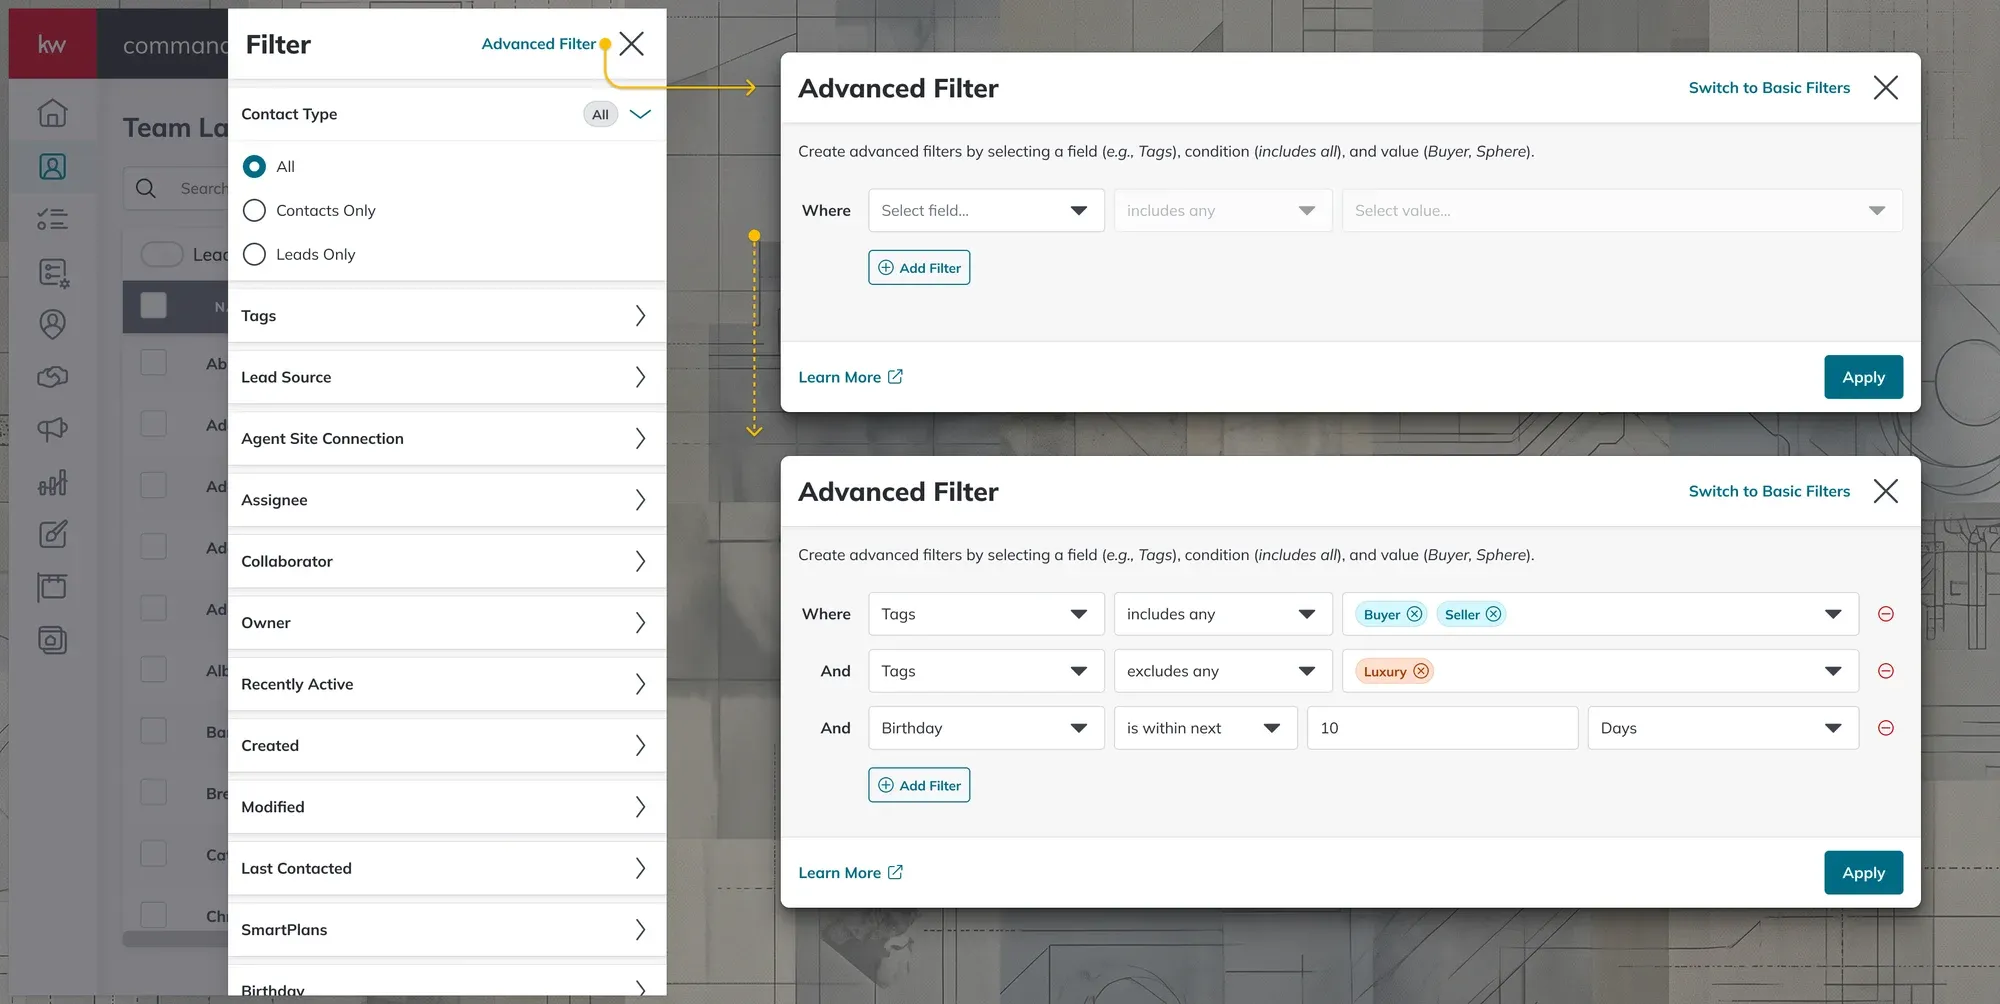2000x1004 pixels.
Task: Close the empty Advanced Filter dialog
Action: coord(1885,88)
